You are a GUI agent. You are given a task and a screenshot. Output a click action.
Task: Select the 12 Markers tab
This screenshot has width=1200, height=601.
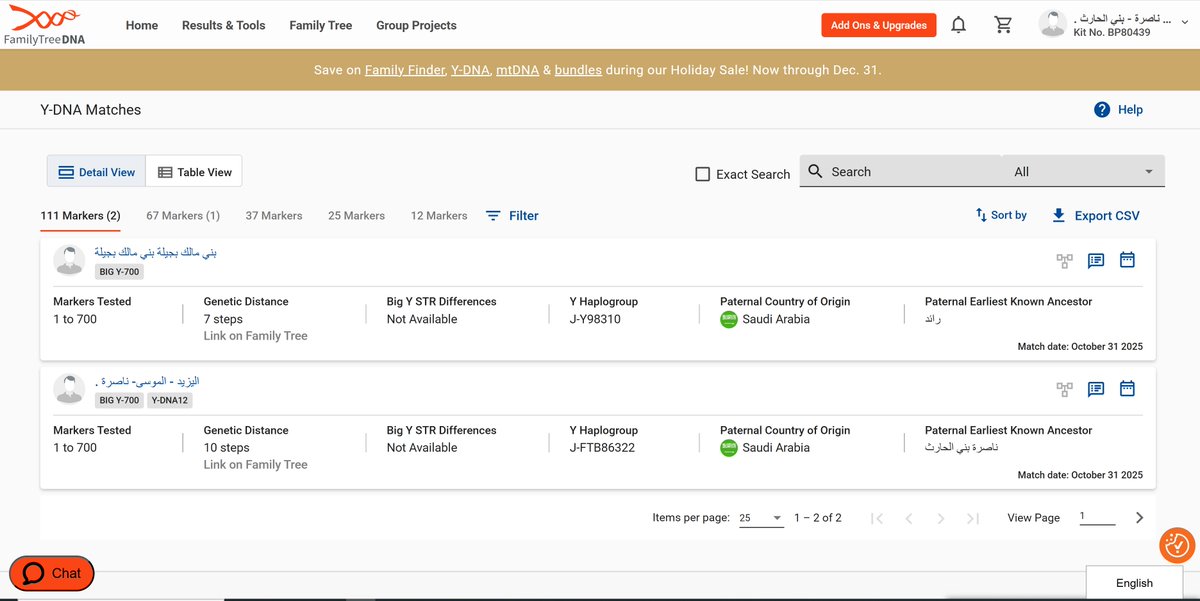[x=439, y=215]
